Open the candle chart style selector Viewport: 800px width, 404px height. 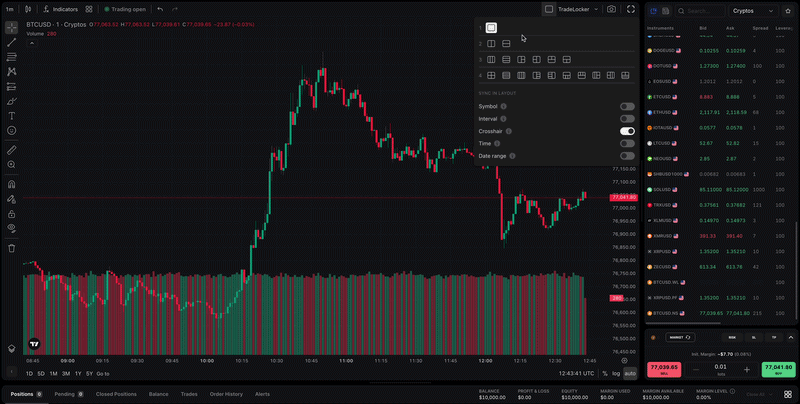[28, 9]
